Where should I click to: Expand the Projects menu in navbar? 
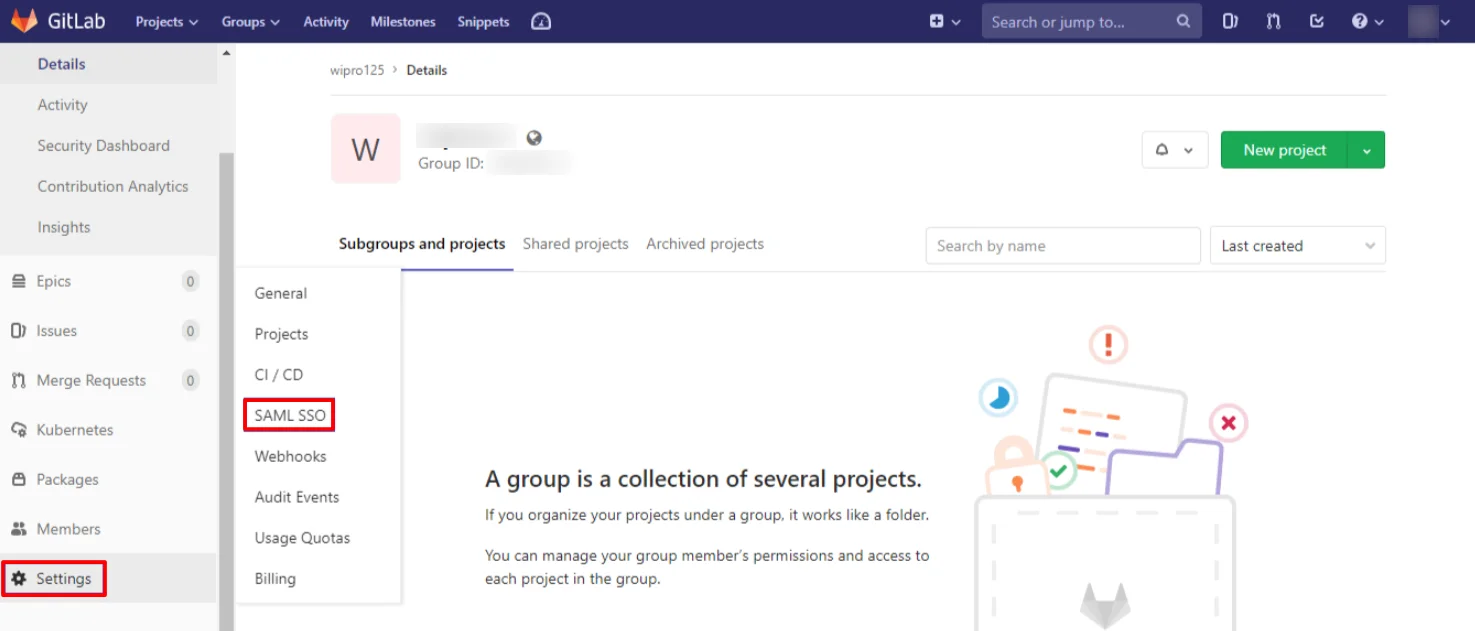166,21
